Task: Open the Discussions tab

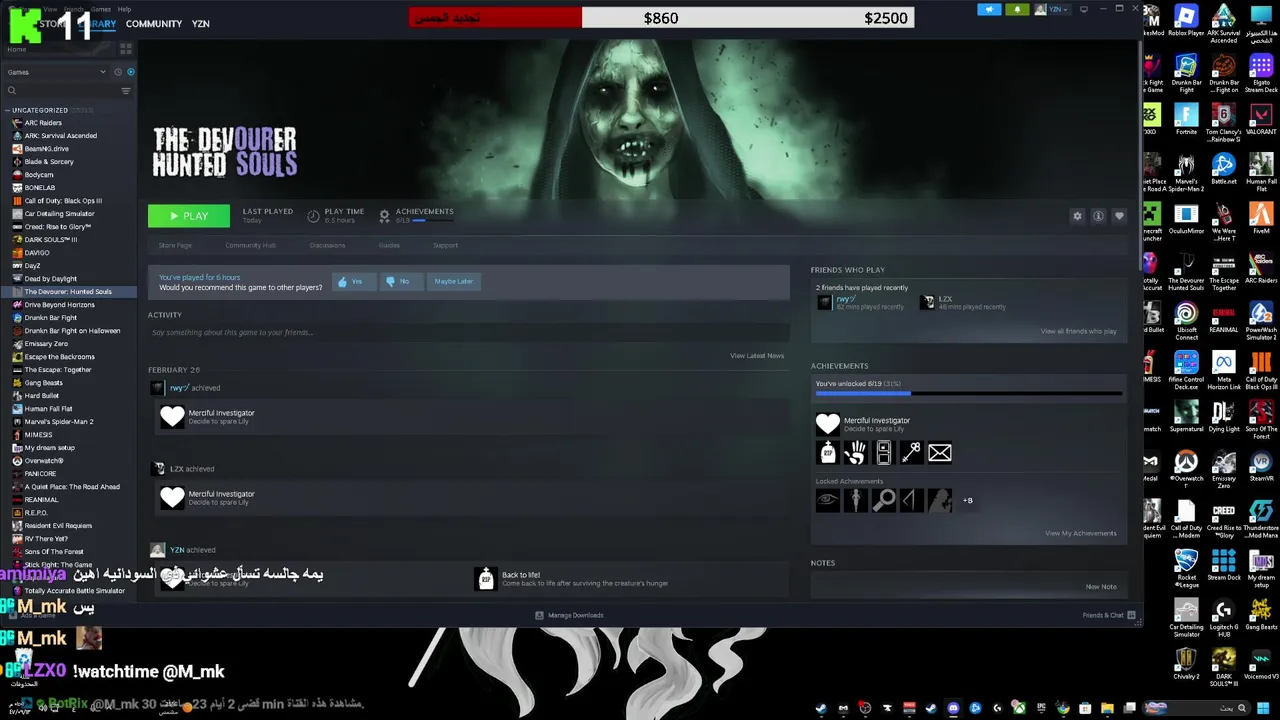Action: click(x=327, y=246)
